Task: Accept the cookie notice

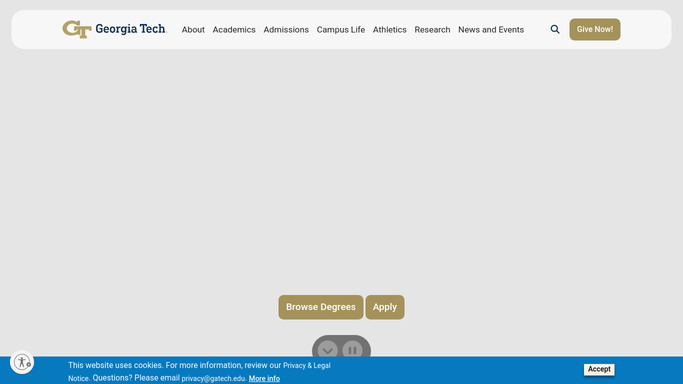Action: pos(599,369)
